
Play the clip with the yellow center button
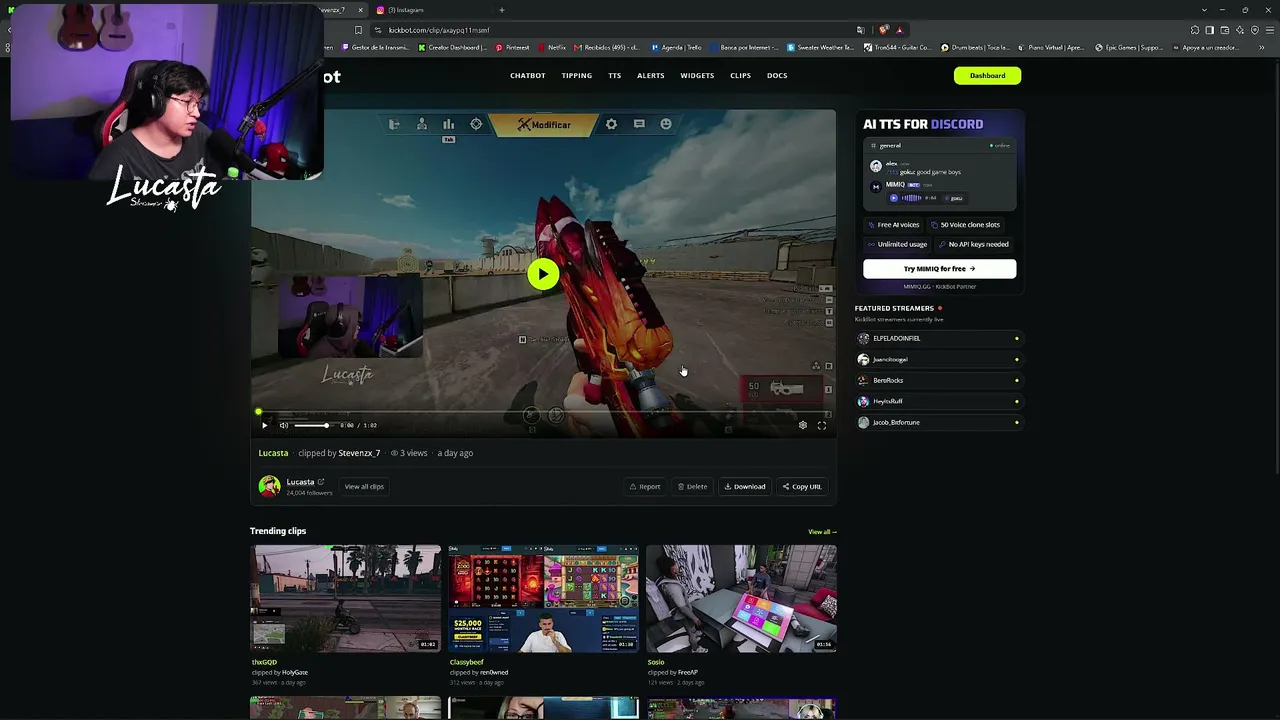pyautogui.click(x=543, y=274)
